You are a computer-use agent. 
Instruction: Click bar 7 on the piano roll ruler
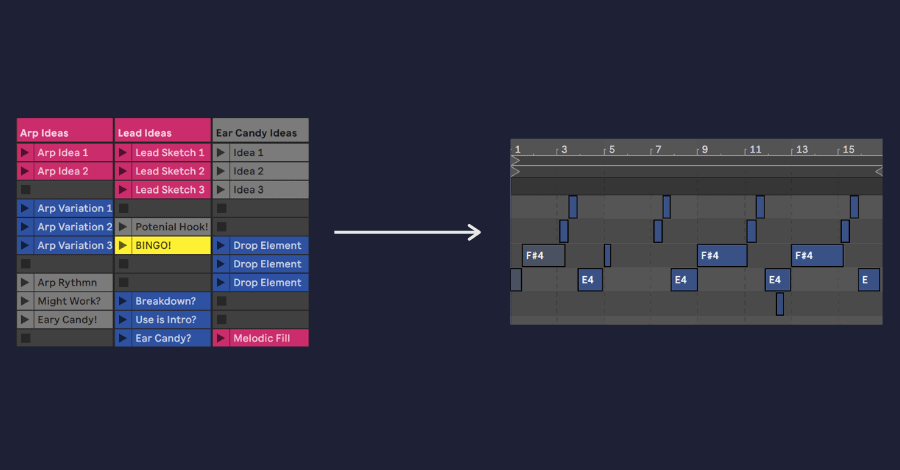pyautogui.click(x=658, y=150)
